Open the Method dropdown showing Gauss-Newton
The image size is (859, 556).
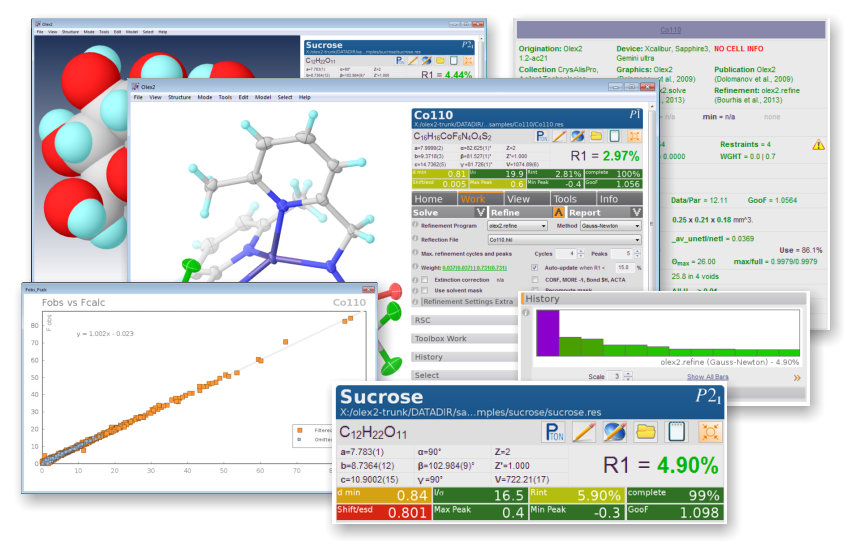610,226
